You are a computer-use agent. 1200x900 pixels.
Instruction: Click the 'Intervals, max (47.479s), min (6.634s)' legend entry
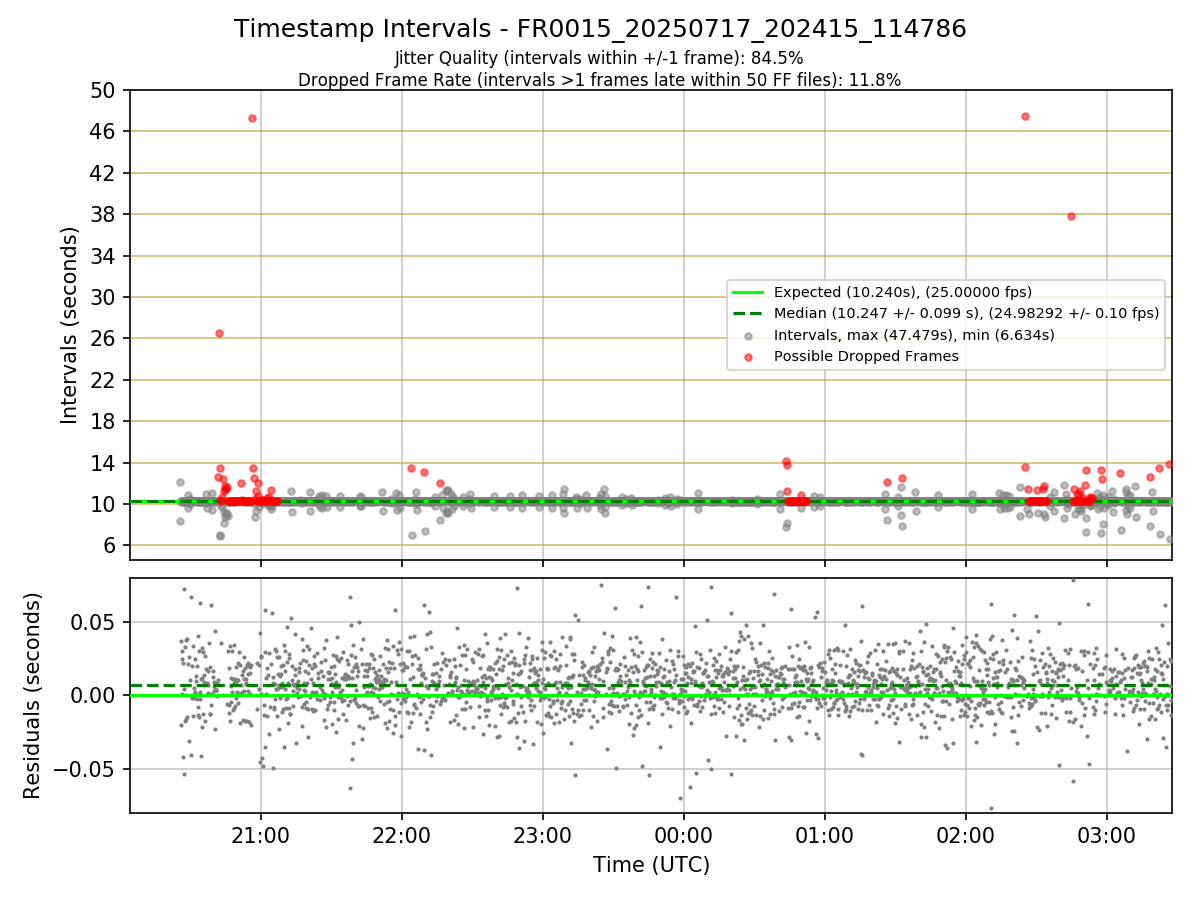914,335
